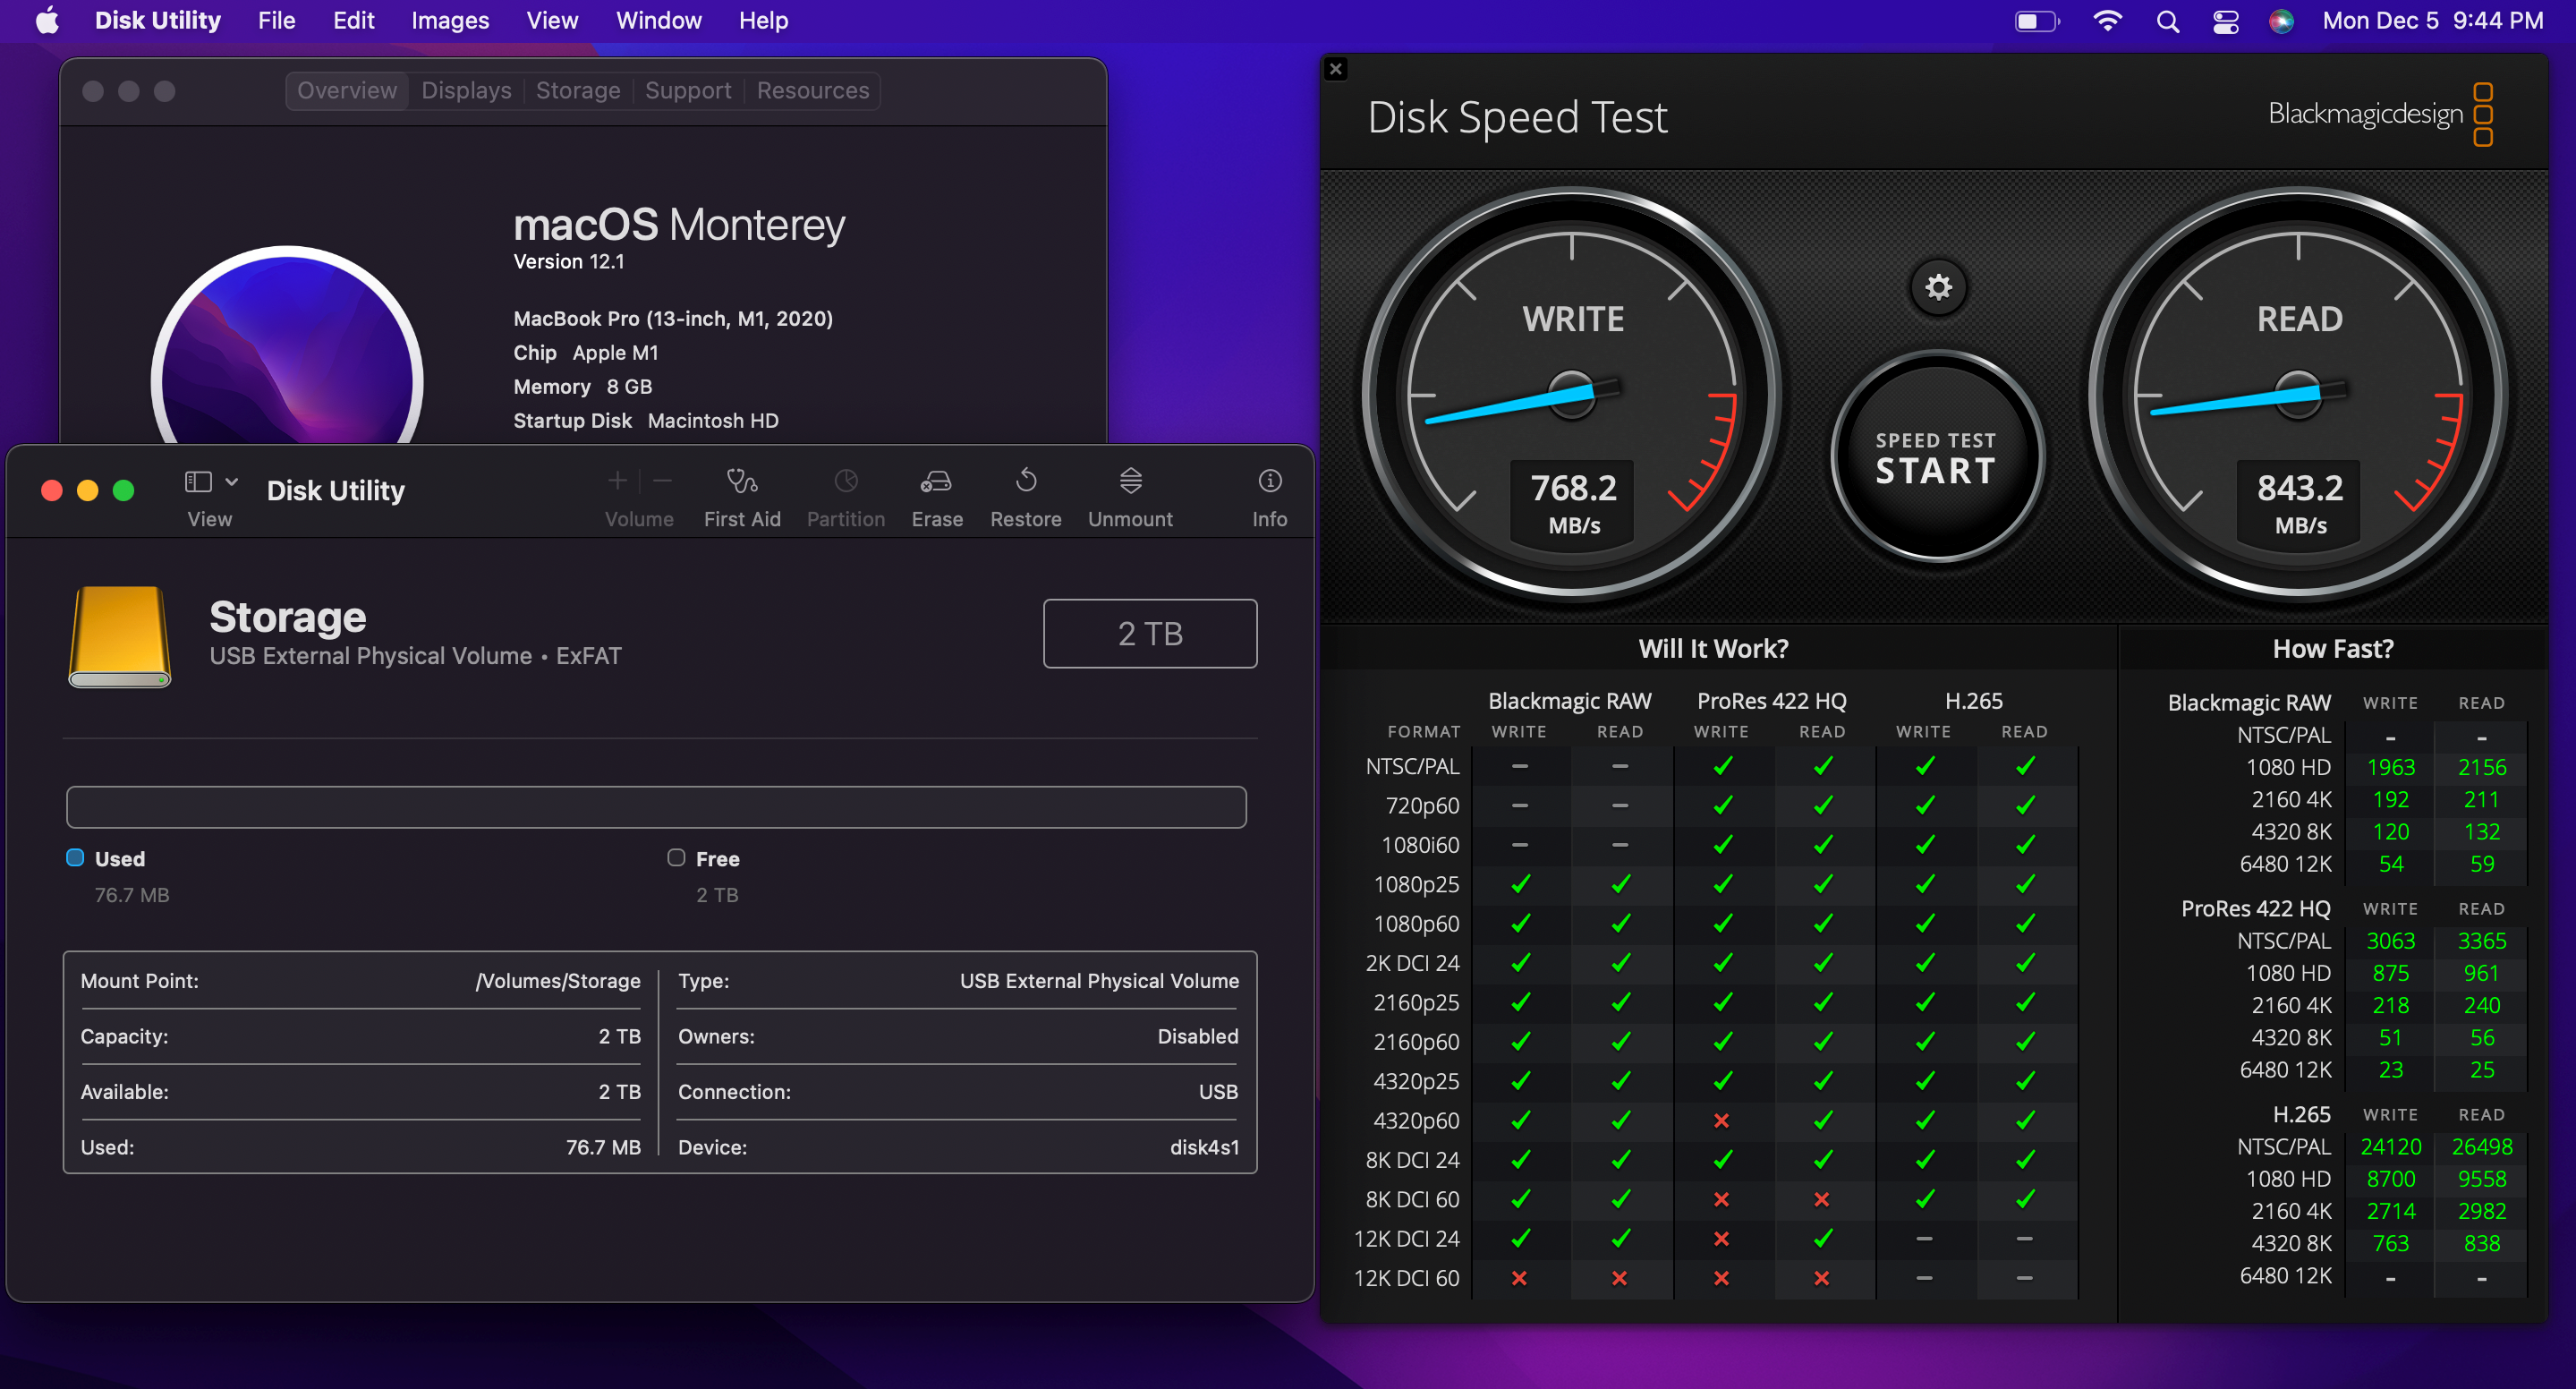Switch to the Overview tab
The height and width of the screenshot is (1389, 2576).
pyautogui.click(x=347, y=91)
